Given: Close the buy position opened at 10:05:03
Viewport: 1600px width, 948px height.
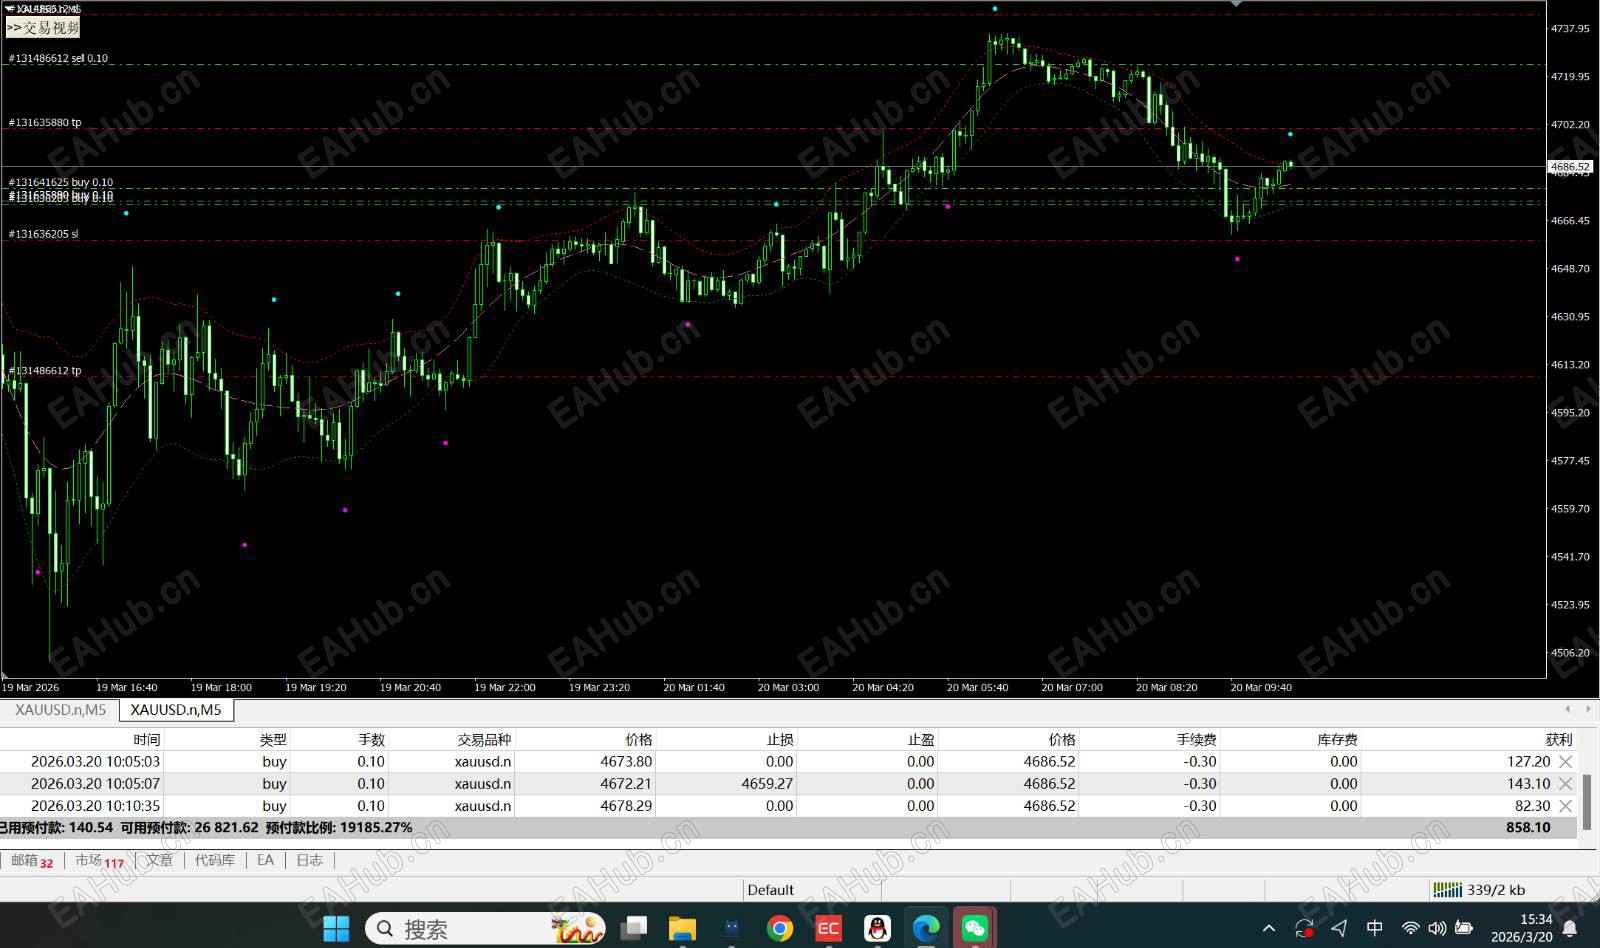Looking at the screenshot, I should [x=1566, y=762].
